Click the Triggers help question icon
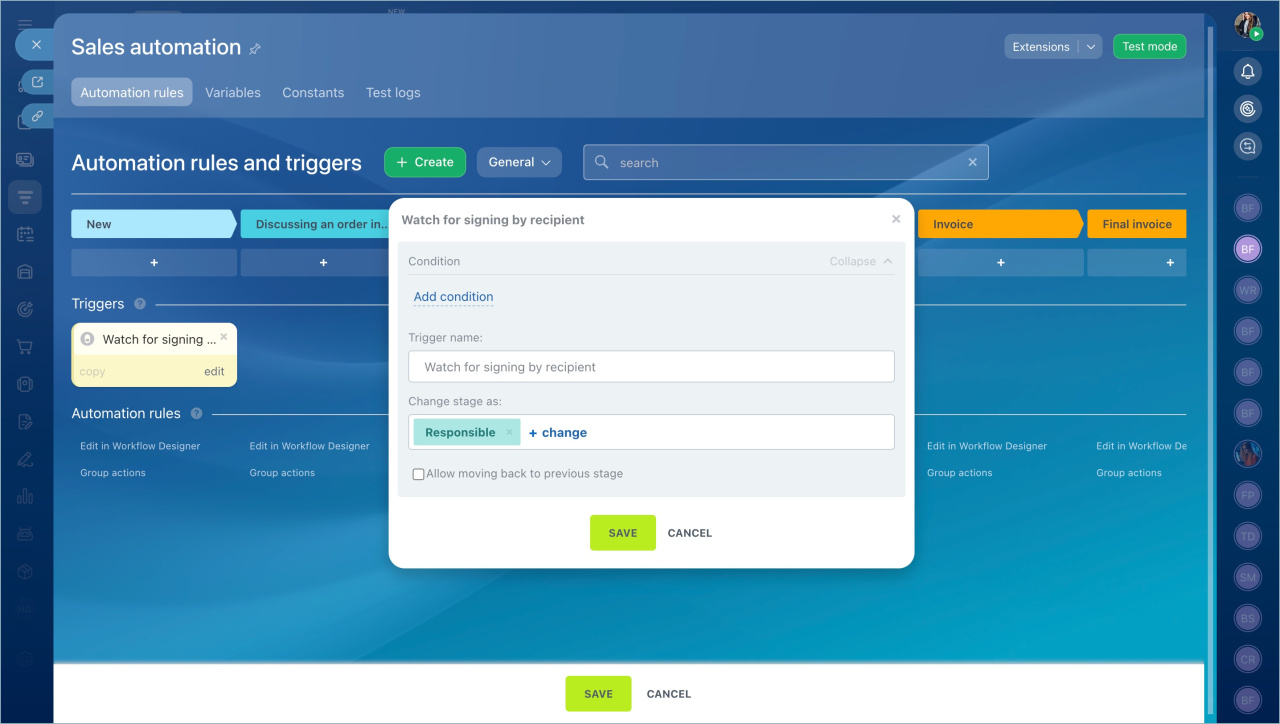This screenshot has height=724, width=1280. point(140,304)
